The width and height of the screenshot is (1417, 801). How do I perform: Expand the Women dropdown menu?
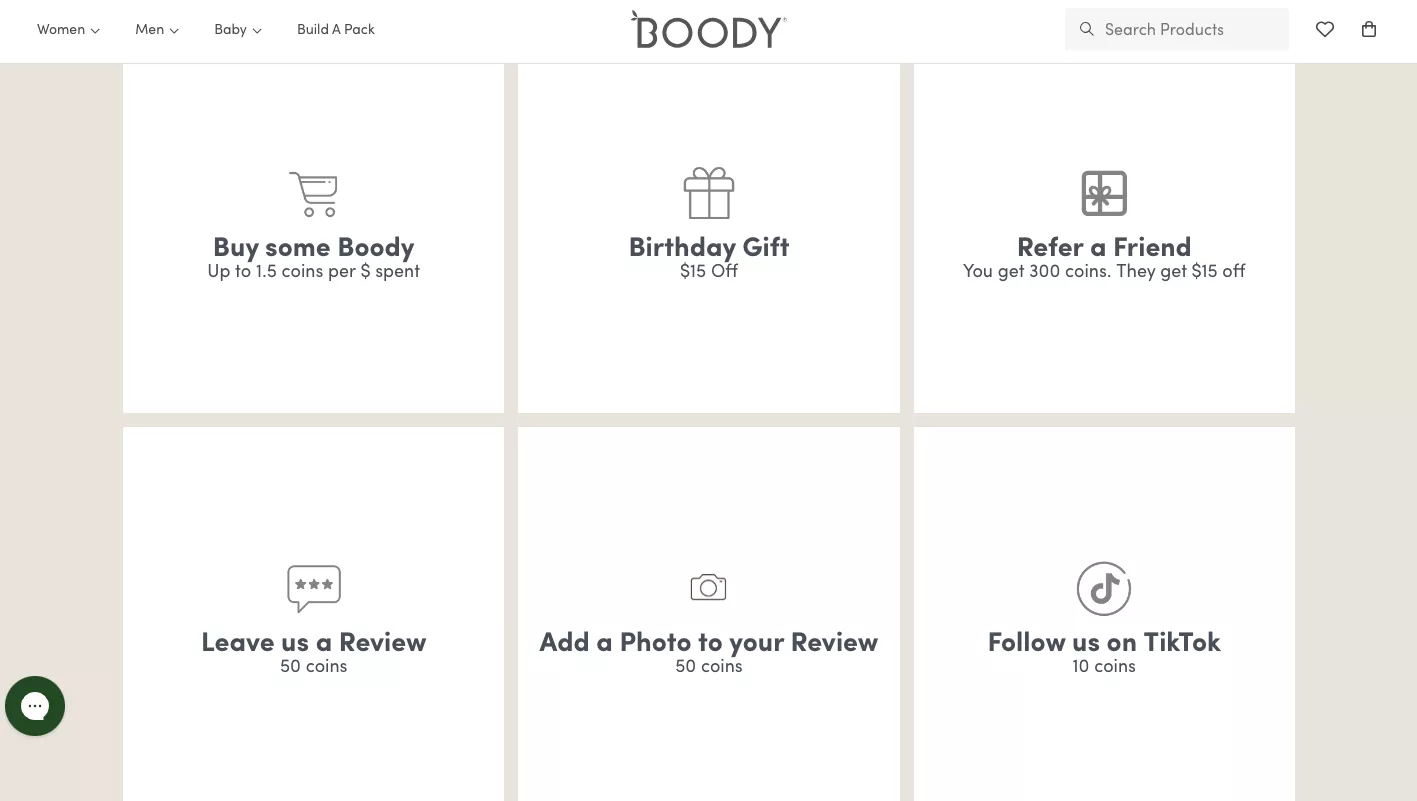(68, 30)
